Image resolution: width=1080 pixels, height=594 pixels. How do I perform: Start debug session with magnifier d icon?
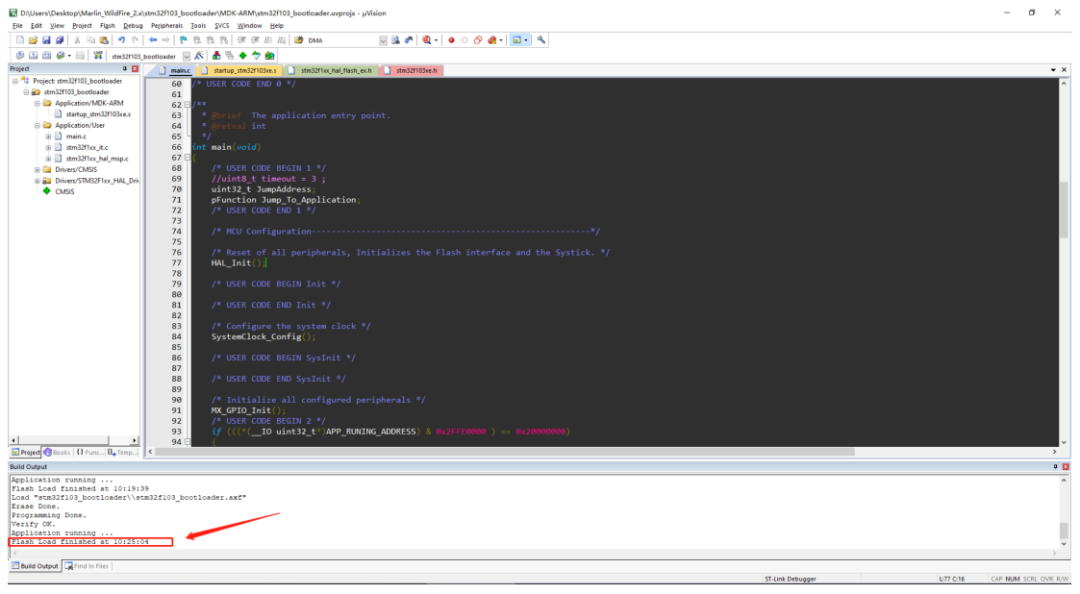click(426, 40)
